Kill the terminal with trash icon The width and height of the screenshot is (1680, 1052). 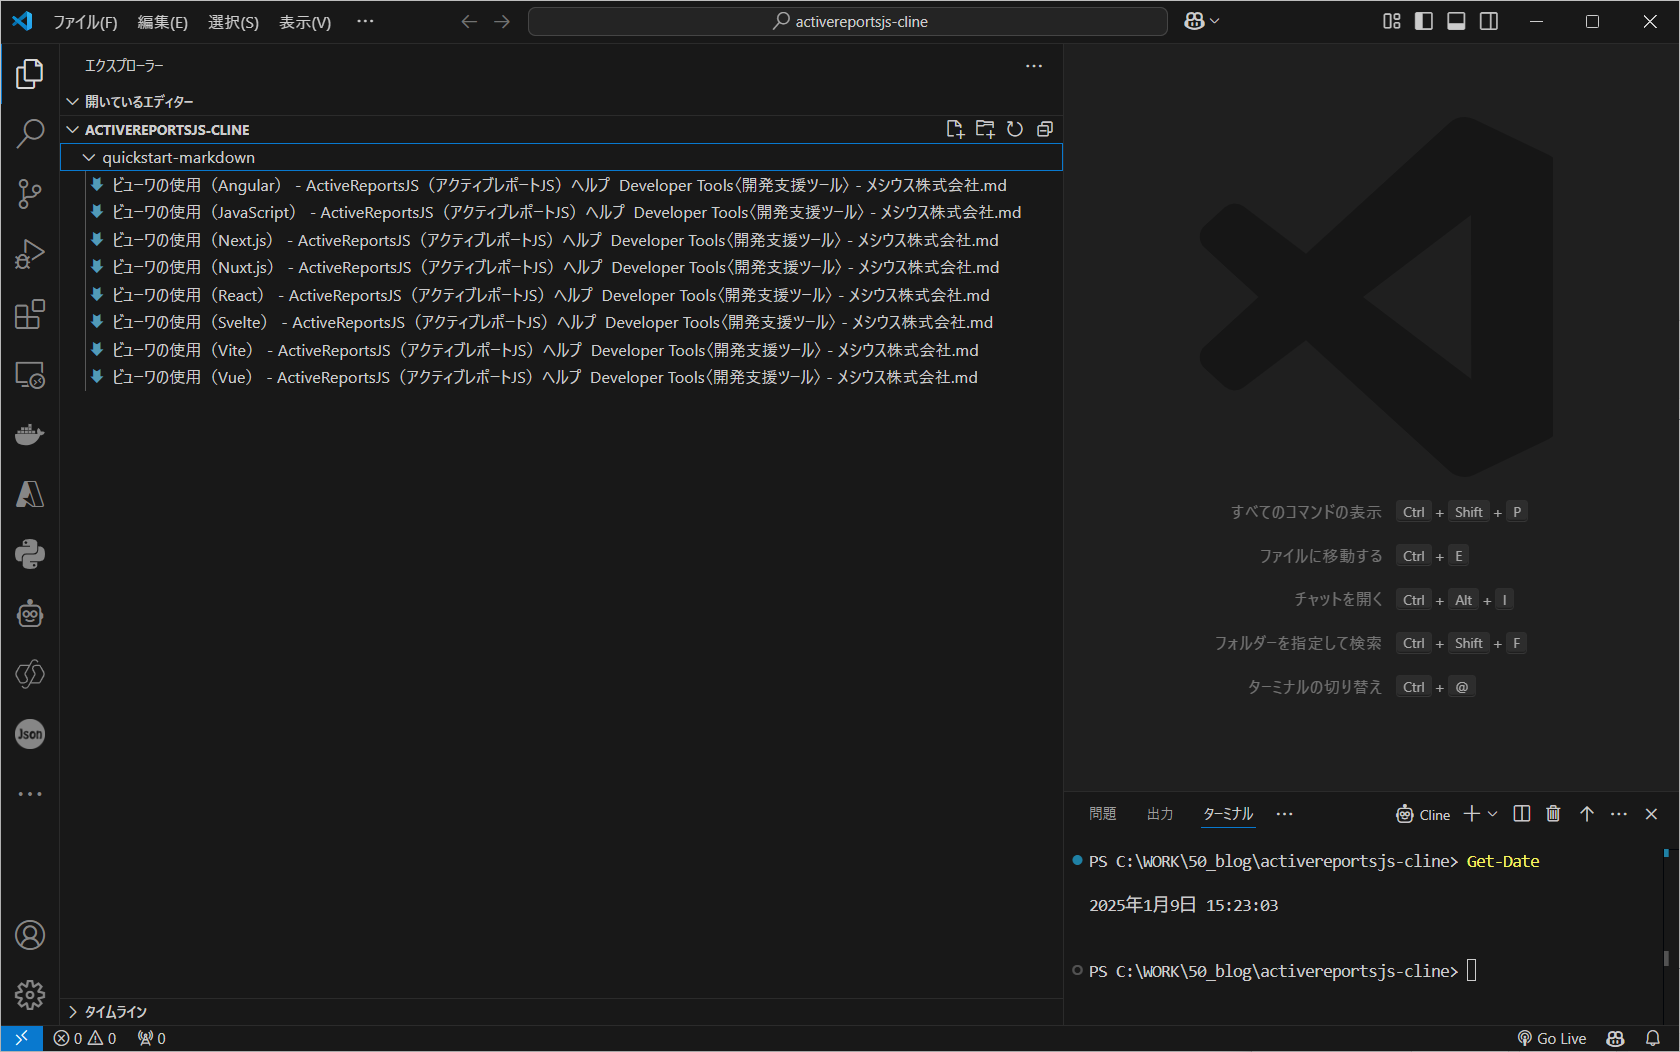click(x=1553, y=814)
